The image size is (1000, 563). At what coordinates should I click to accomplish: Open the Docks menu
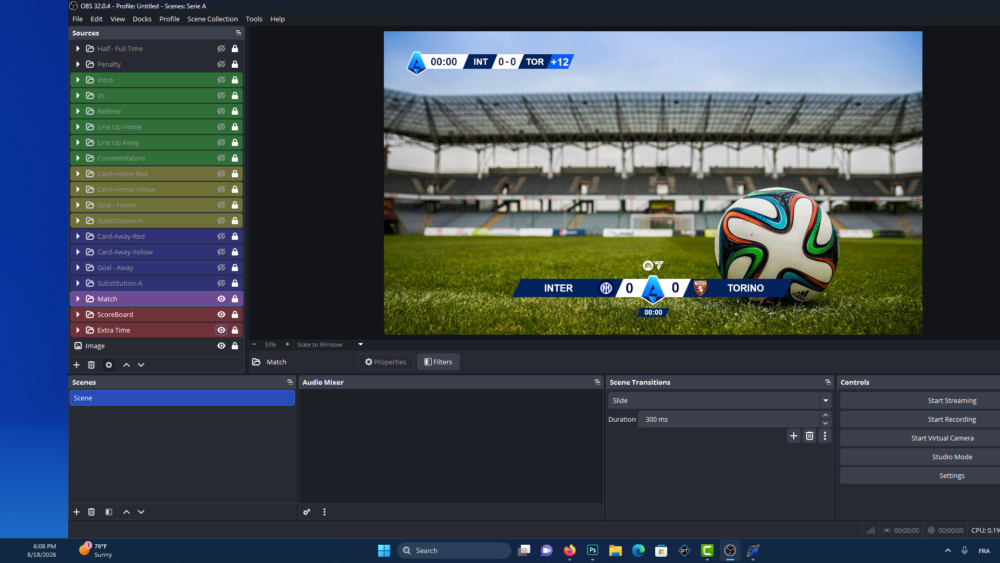[x=142, y=19]
